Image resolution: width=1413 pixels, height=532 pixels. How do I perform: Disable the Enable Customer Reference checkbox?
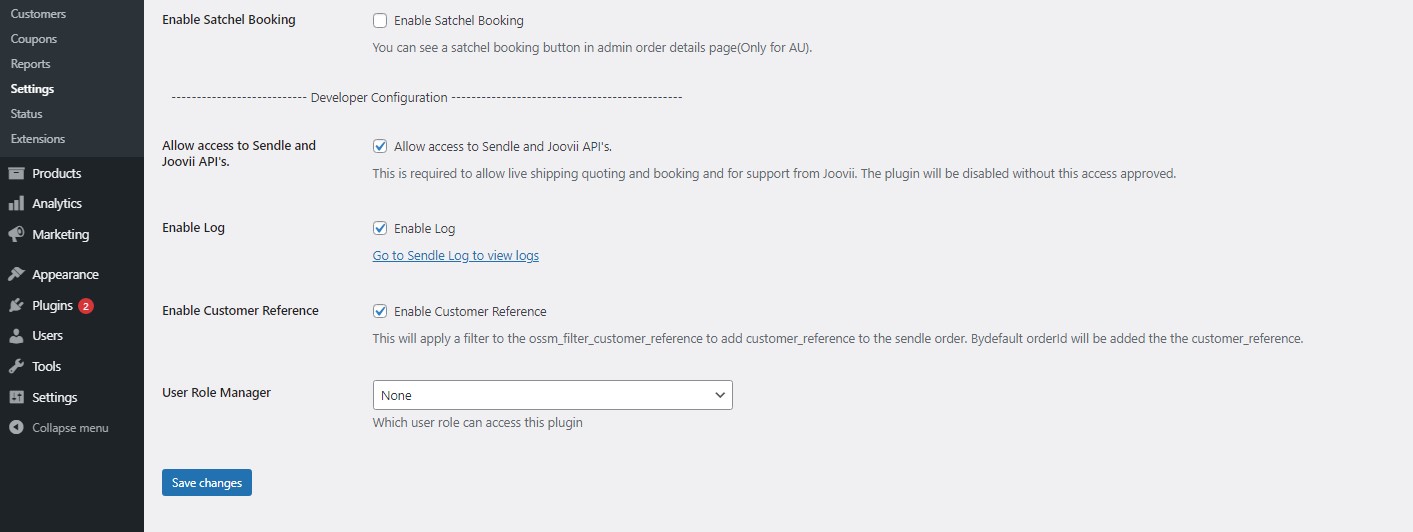pos(380,311)
